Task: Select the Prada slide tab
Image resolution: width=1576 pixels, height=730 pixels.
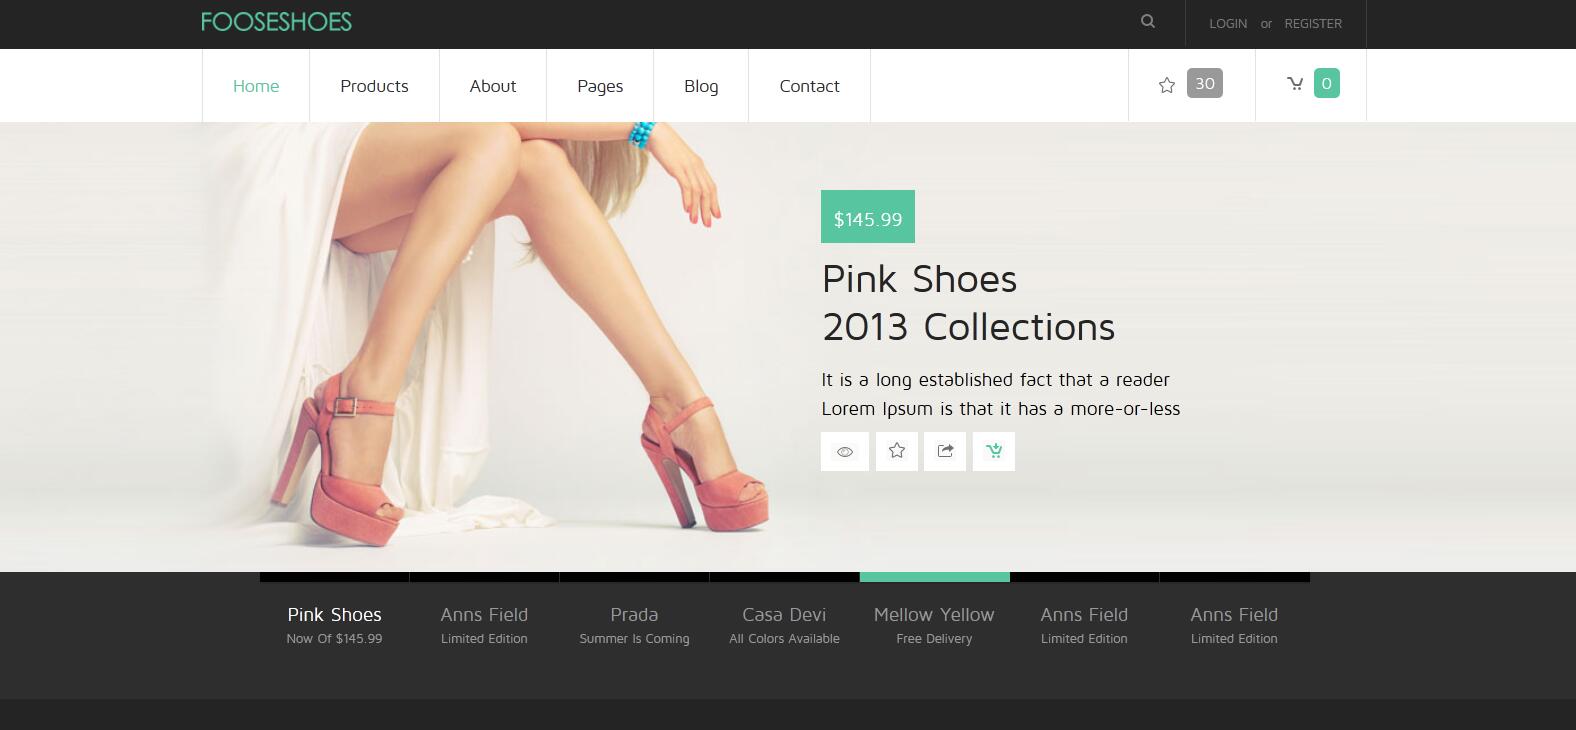Action: tap(634, 625)
